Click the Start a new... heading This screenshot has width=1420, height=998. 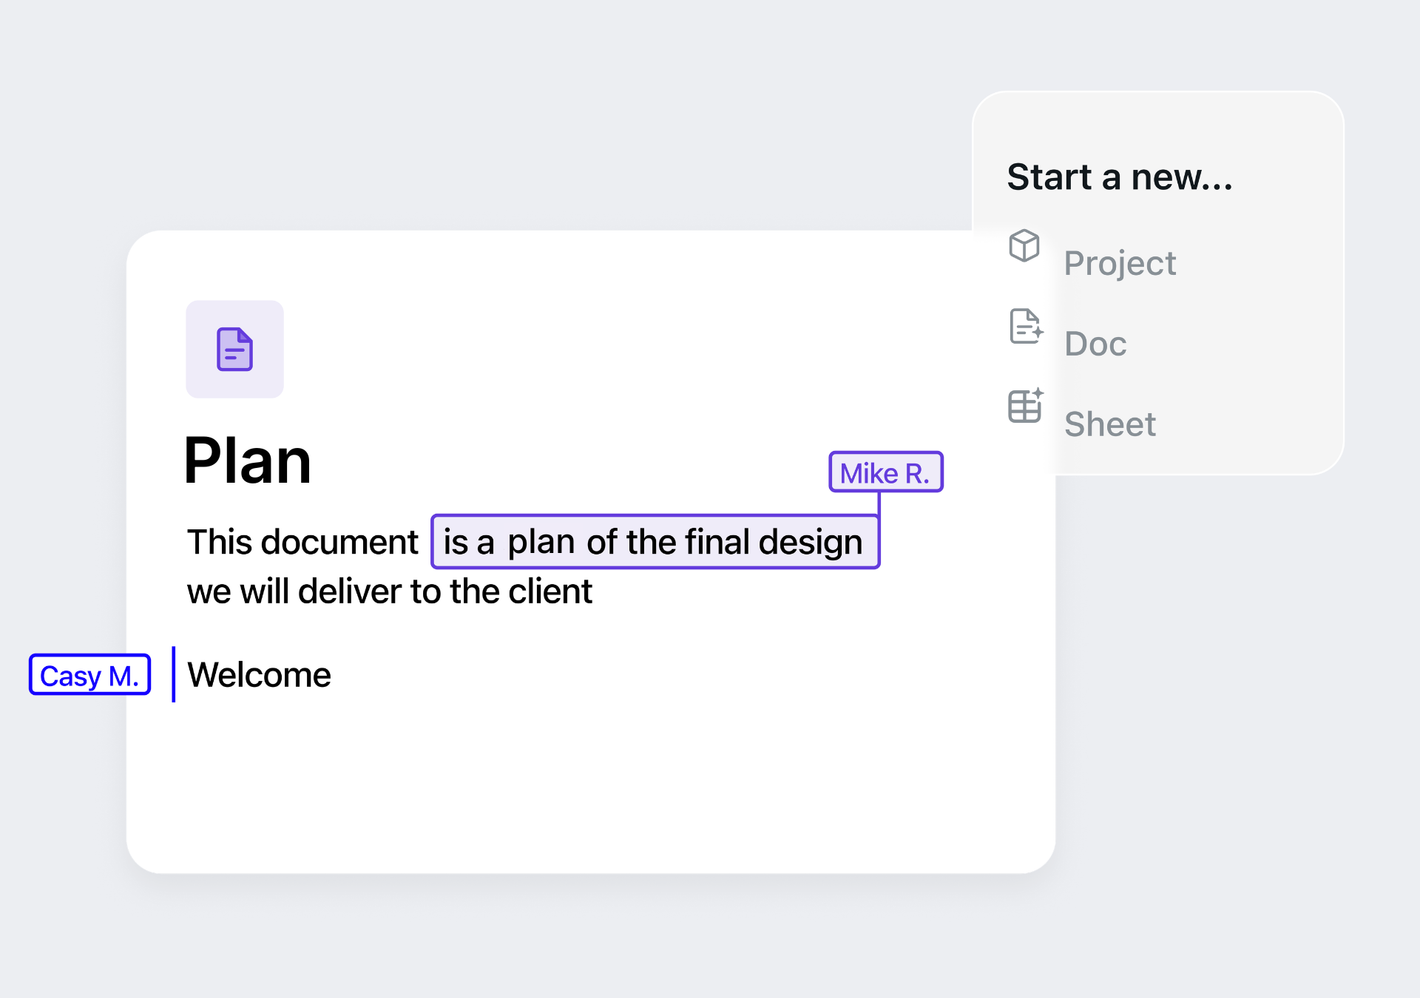click(x=1119, y=177)
